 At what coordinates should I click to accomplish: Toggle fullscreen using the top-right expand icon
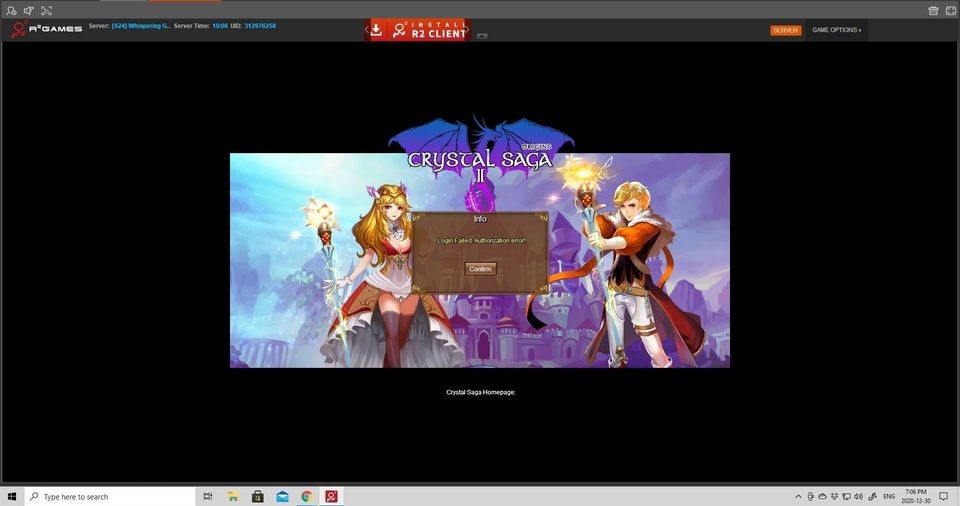tap(949, 10)
